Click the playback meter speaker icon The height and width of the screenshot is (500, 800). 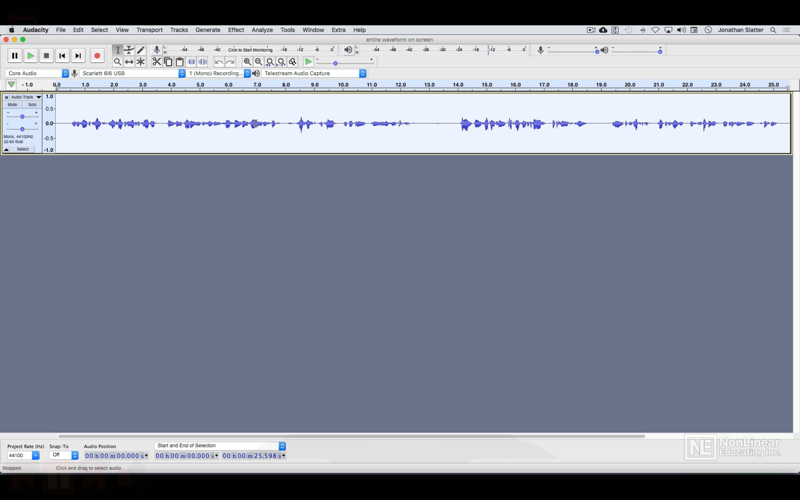[x=348, y=49]
